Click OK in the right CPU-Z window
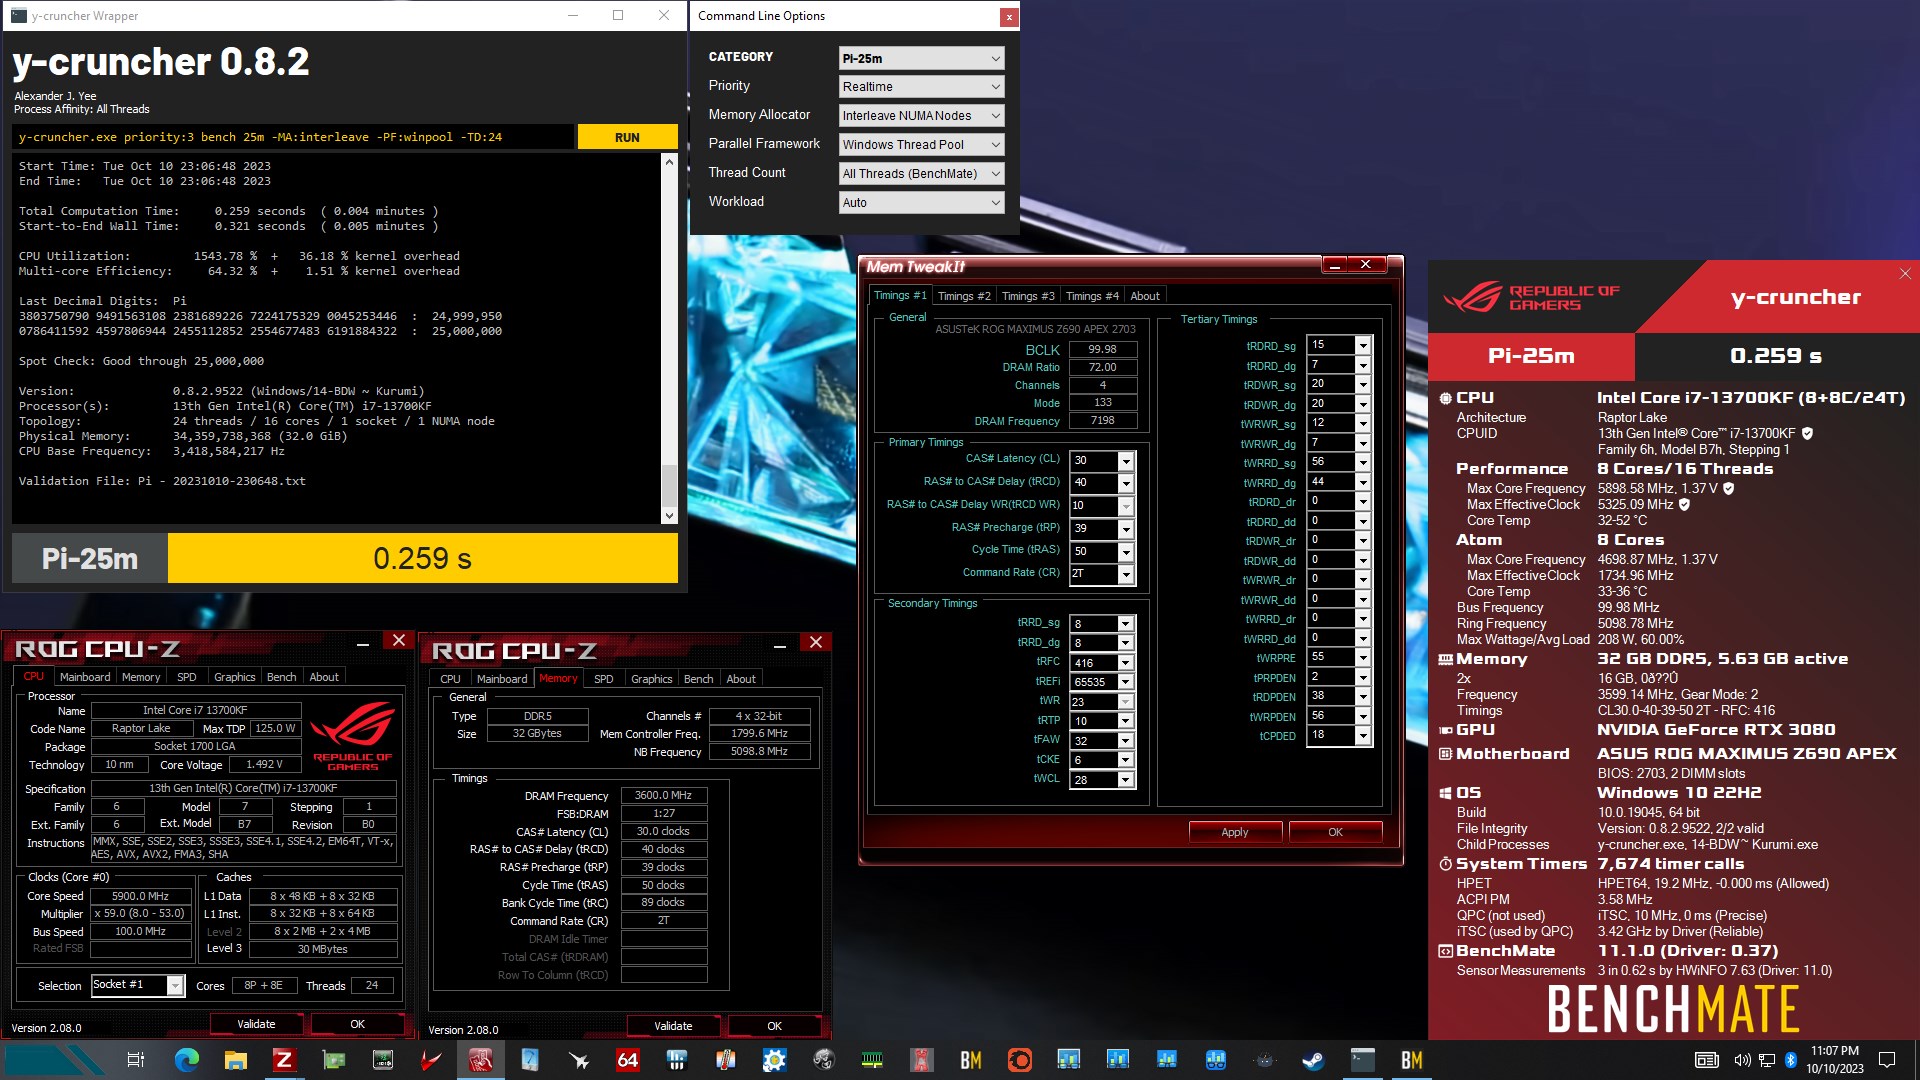The width and height of the screenshot is (1920, 1080). click(x=774, y=1026)
